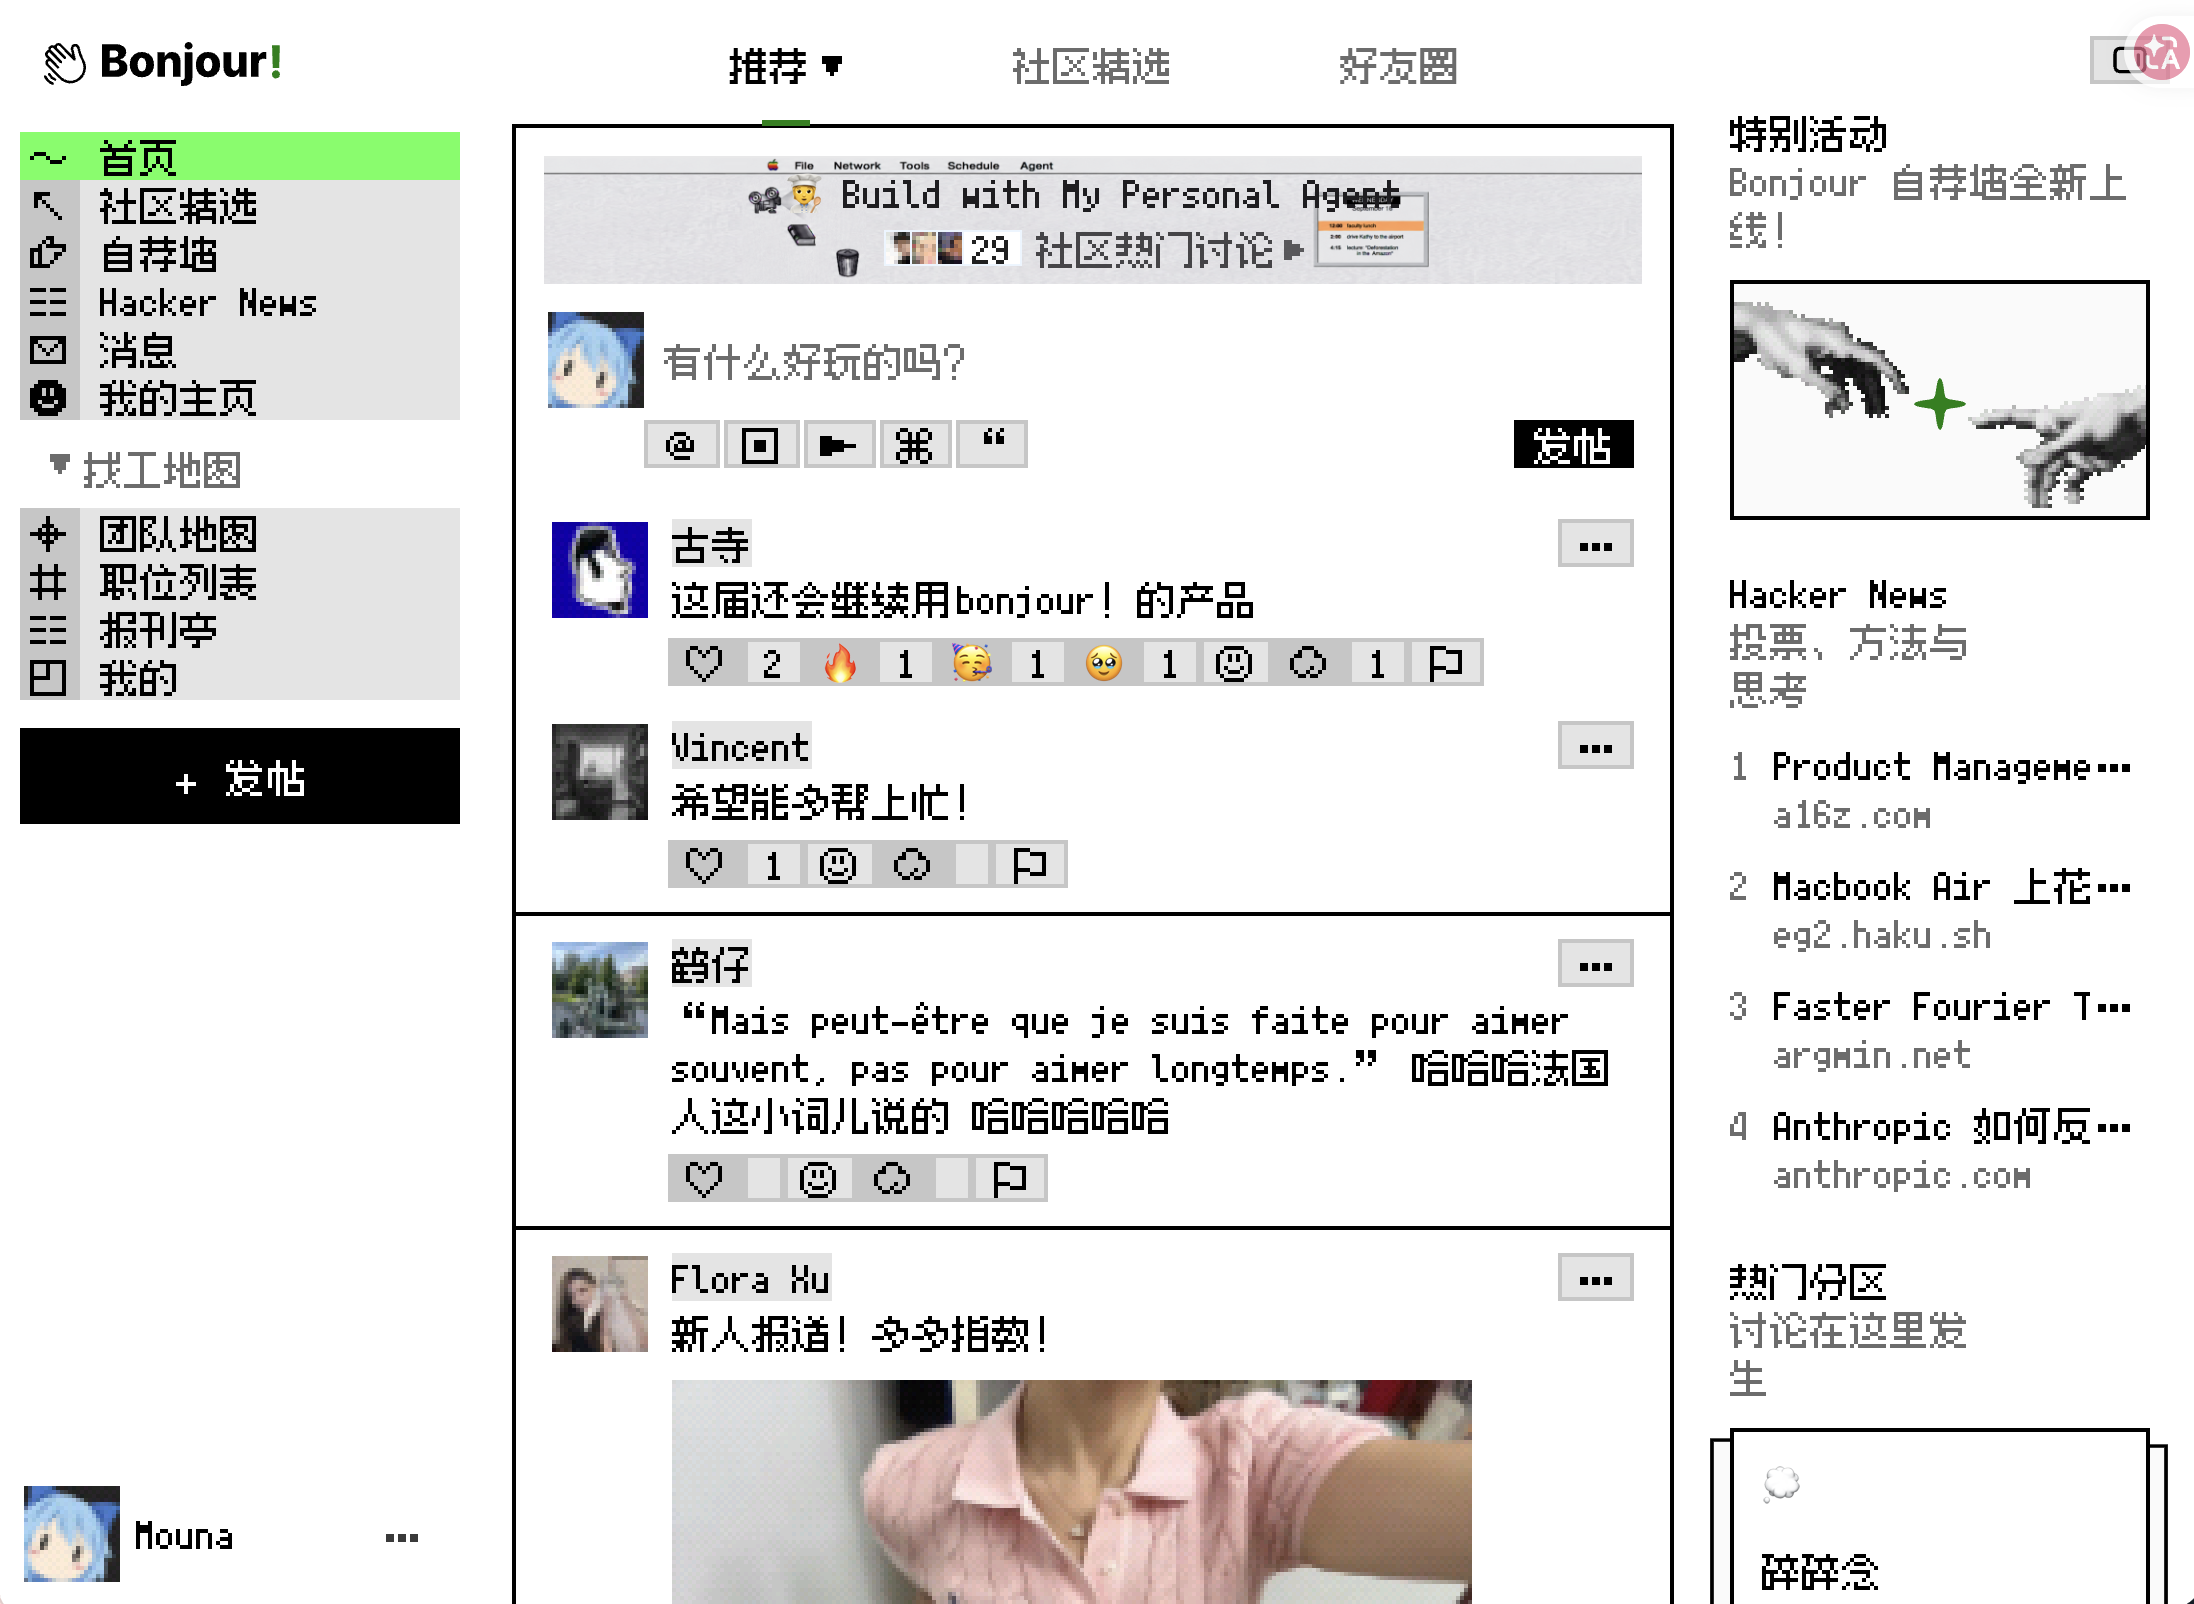The width and height of the screenshot is (2194, 1604).
Task: Open 我的主页 in the sidebar
Action: (240, 398)
